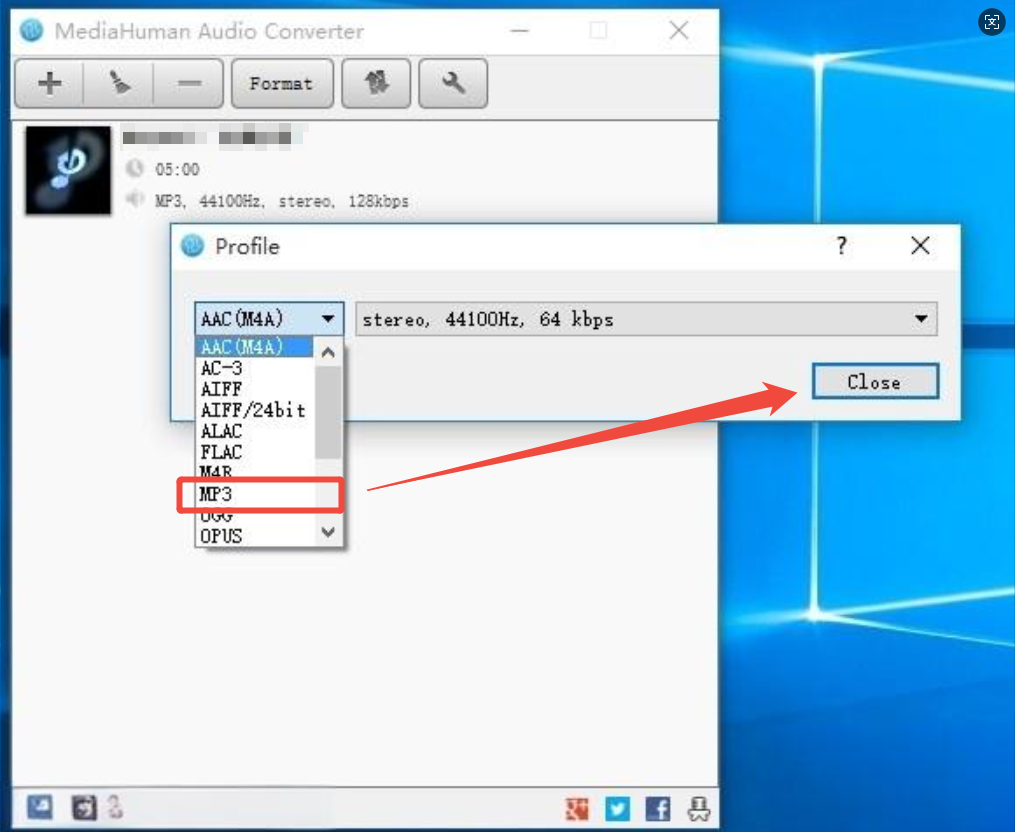
Task: Click the blue icon in the bottom-left status bar
Action: click(40, 807)
